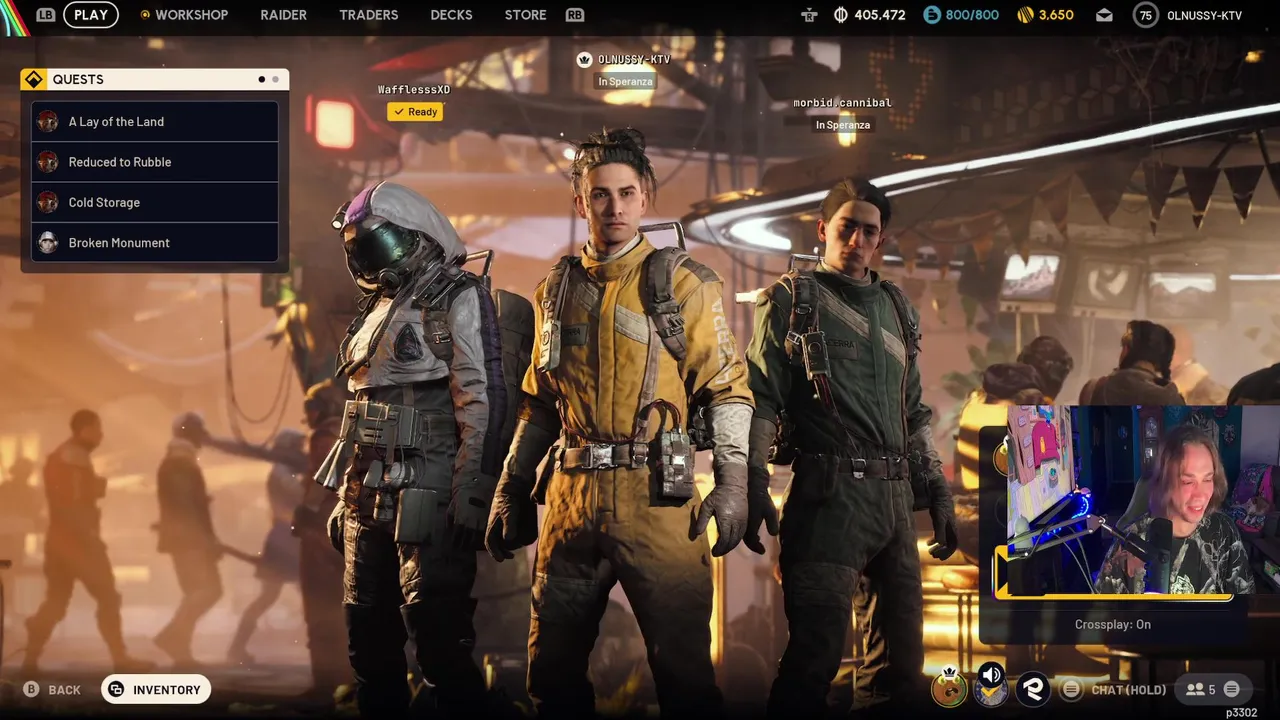Image resolution: width=1280 pixels, height=720 pixels.
Task: Open the mail envelope icon
Action: click(1104, 15)
